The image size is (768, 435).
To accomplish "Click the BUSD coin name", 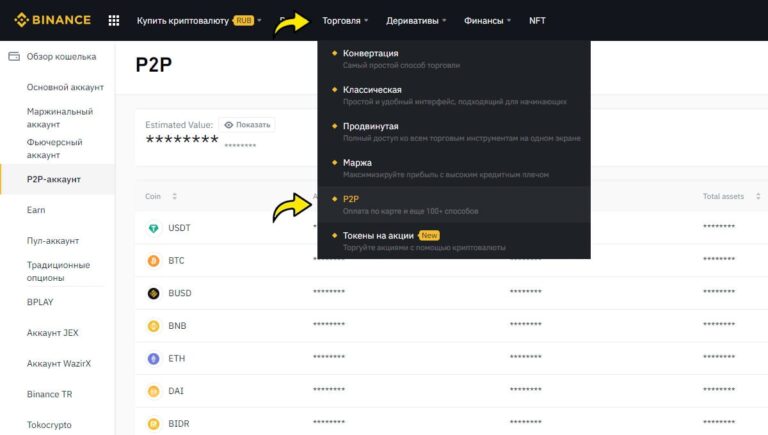I will click(180, 293).
